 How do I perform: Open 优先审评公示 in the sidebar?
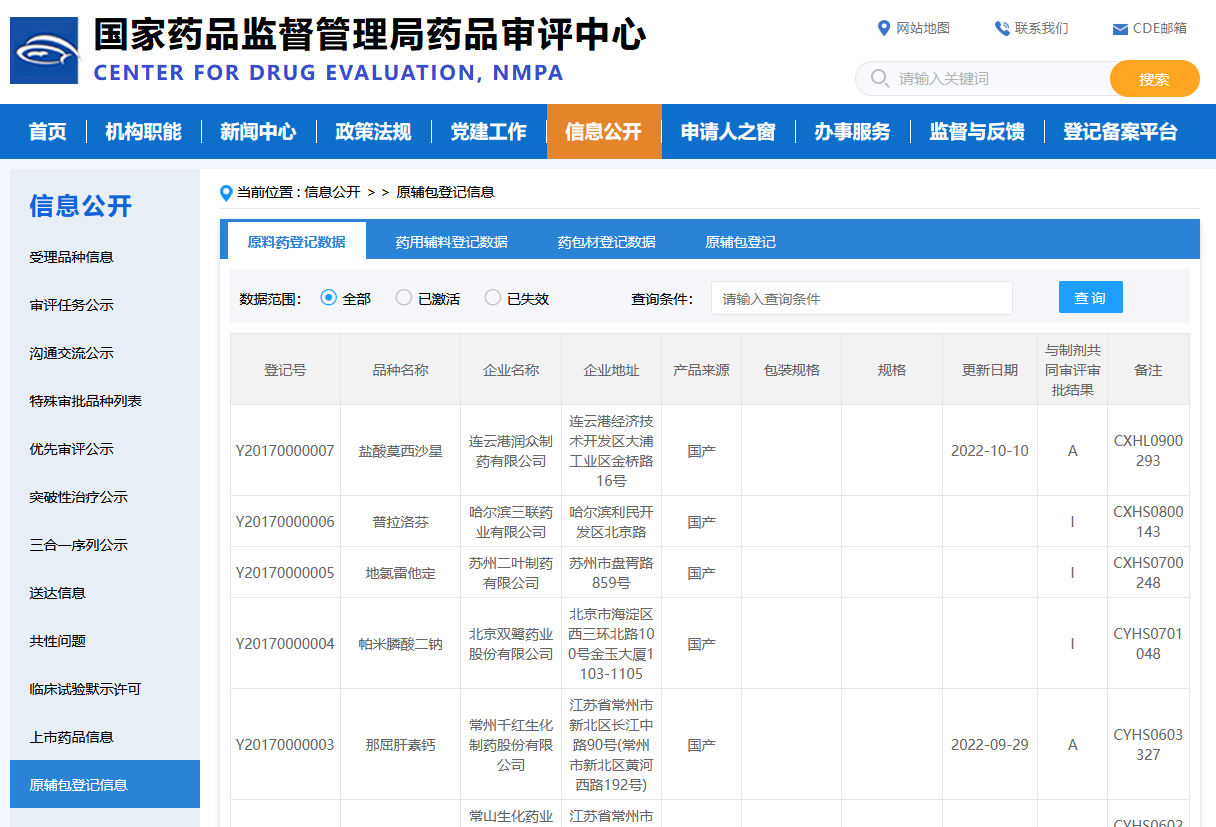click(72, 449)
